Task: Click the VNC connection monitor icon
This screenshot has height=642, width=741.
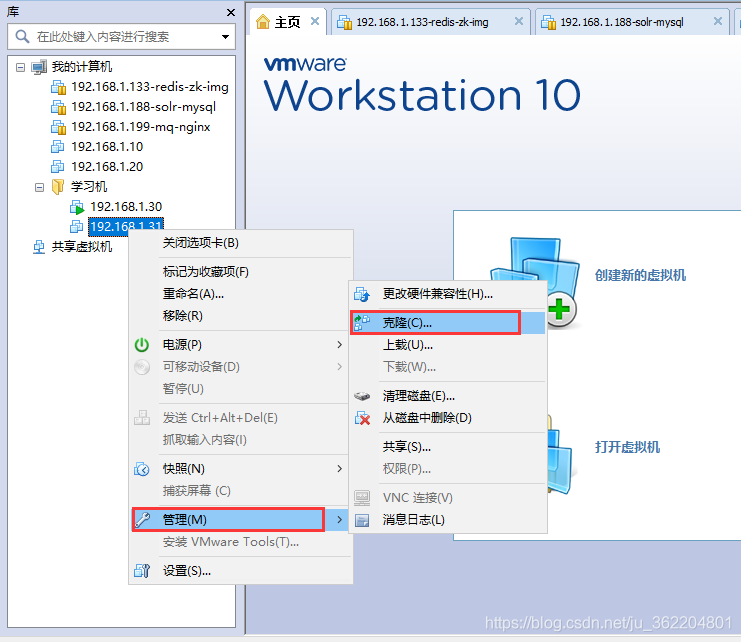Action: pos(362,497)
